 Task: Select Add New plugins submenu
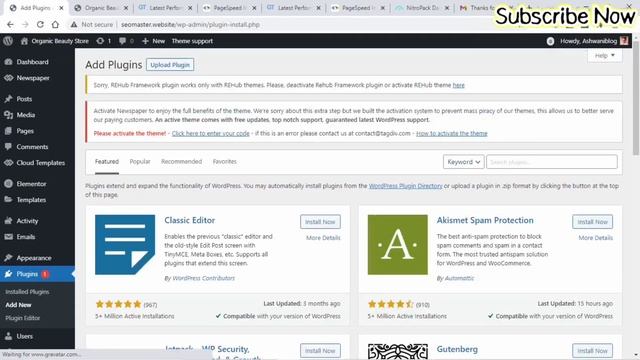click(18, 305)
